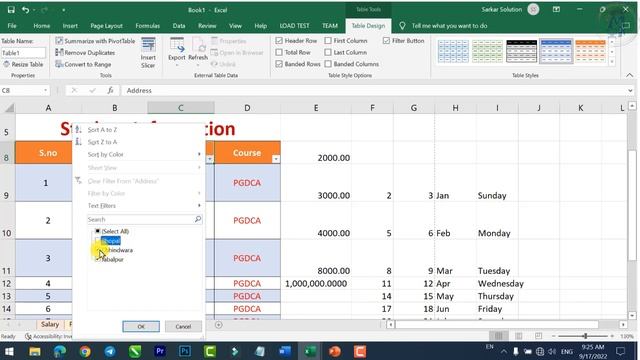The height and width of the screenshot is (360, 640).
Task: Open Photoshop from taskbar
Action: (184, 351)
